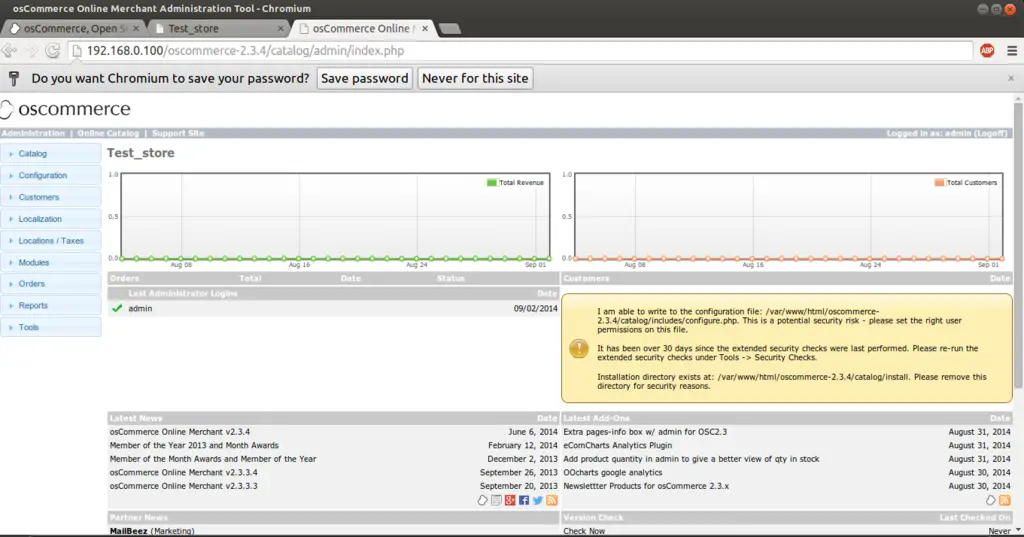Image resolution: width=1024 pixels, height=537 pixels.
Task: Expand the Configuration sidebar section
Action: (x=51, y=175)
